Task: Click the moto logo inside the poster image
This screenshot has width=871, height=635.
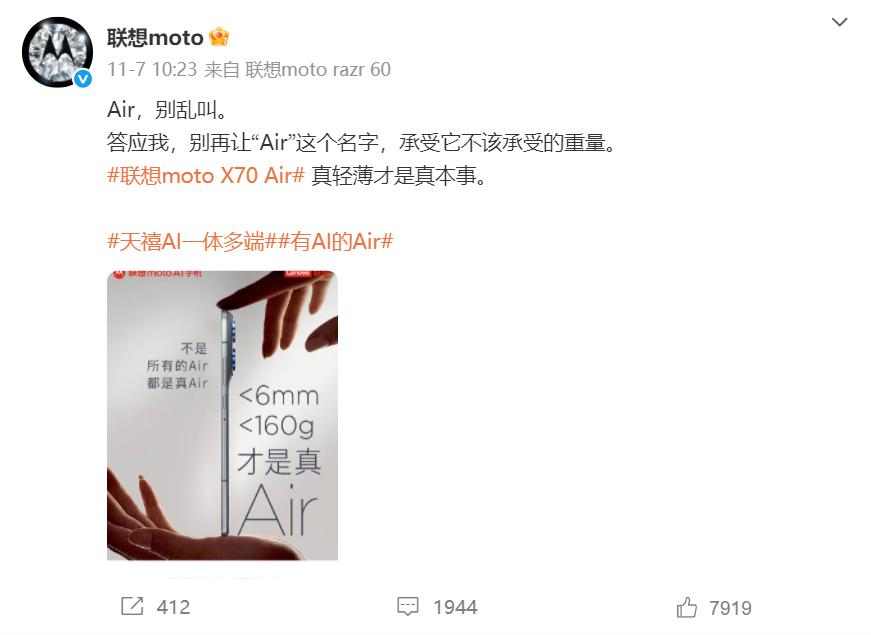Action: 119,274
